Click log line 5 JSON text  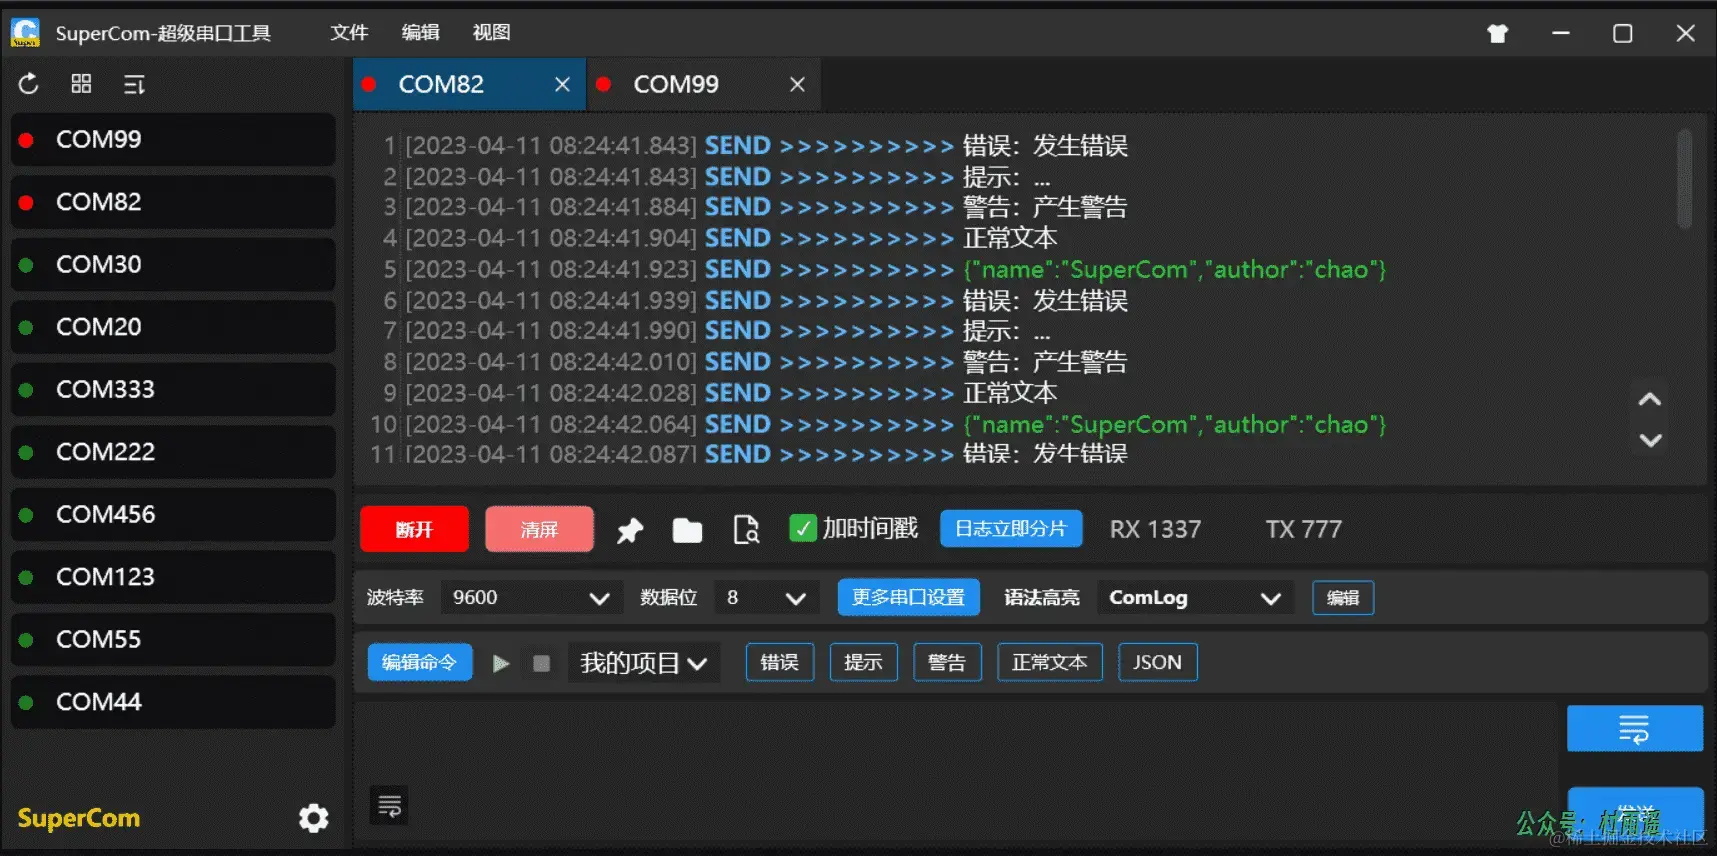(1175, 269)
